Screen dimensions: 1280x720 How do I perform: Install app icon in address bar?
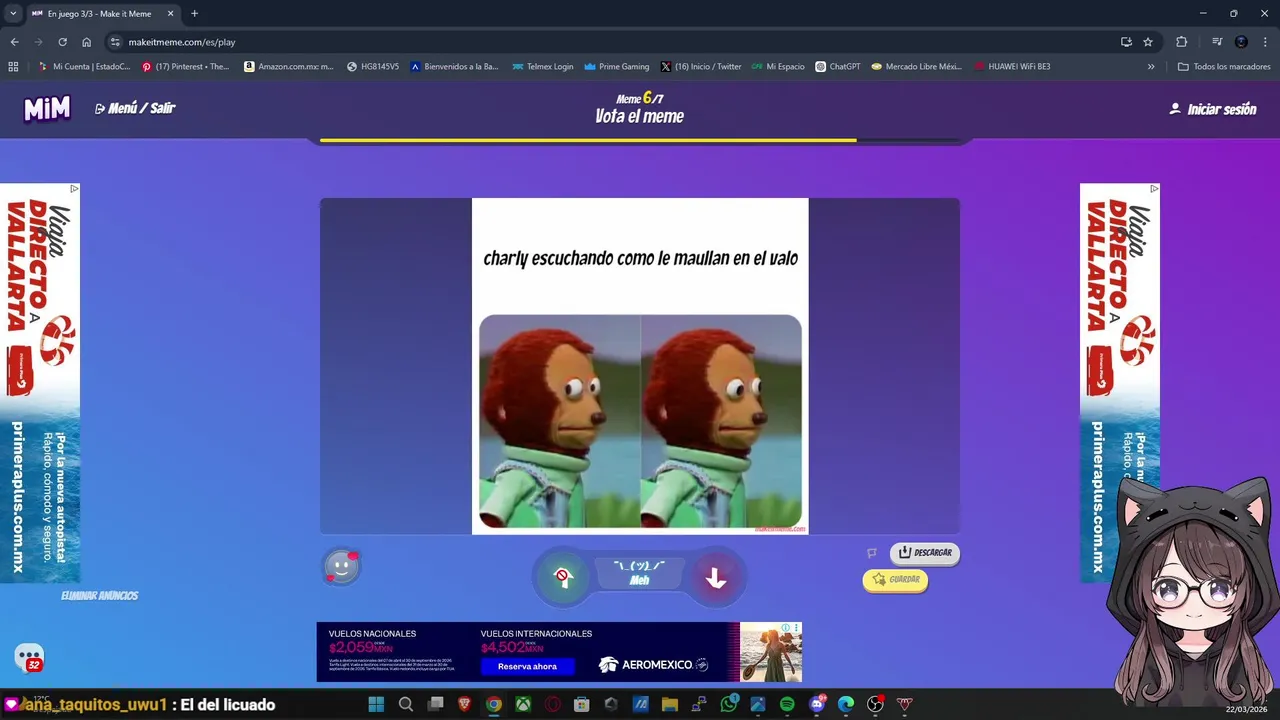1126,42
